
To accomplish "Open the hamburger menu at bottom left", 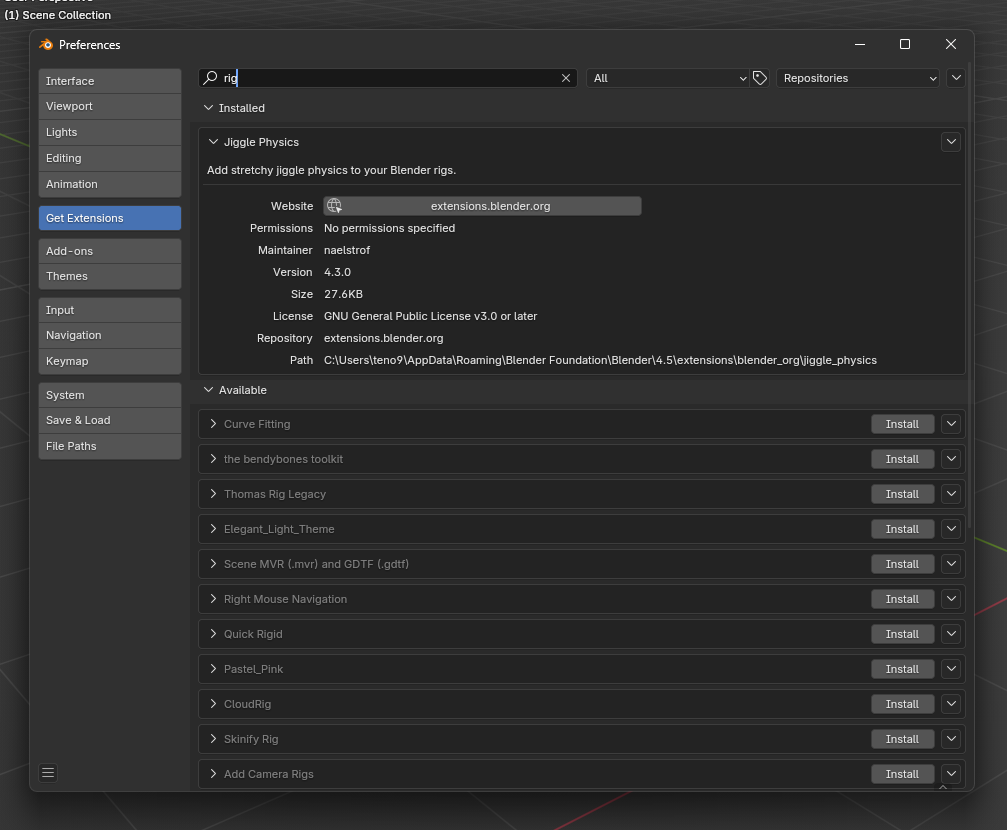I will [48, 772].
